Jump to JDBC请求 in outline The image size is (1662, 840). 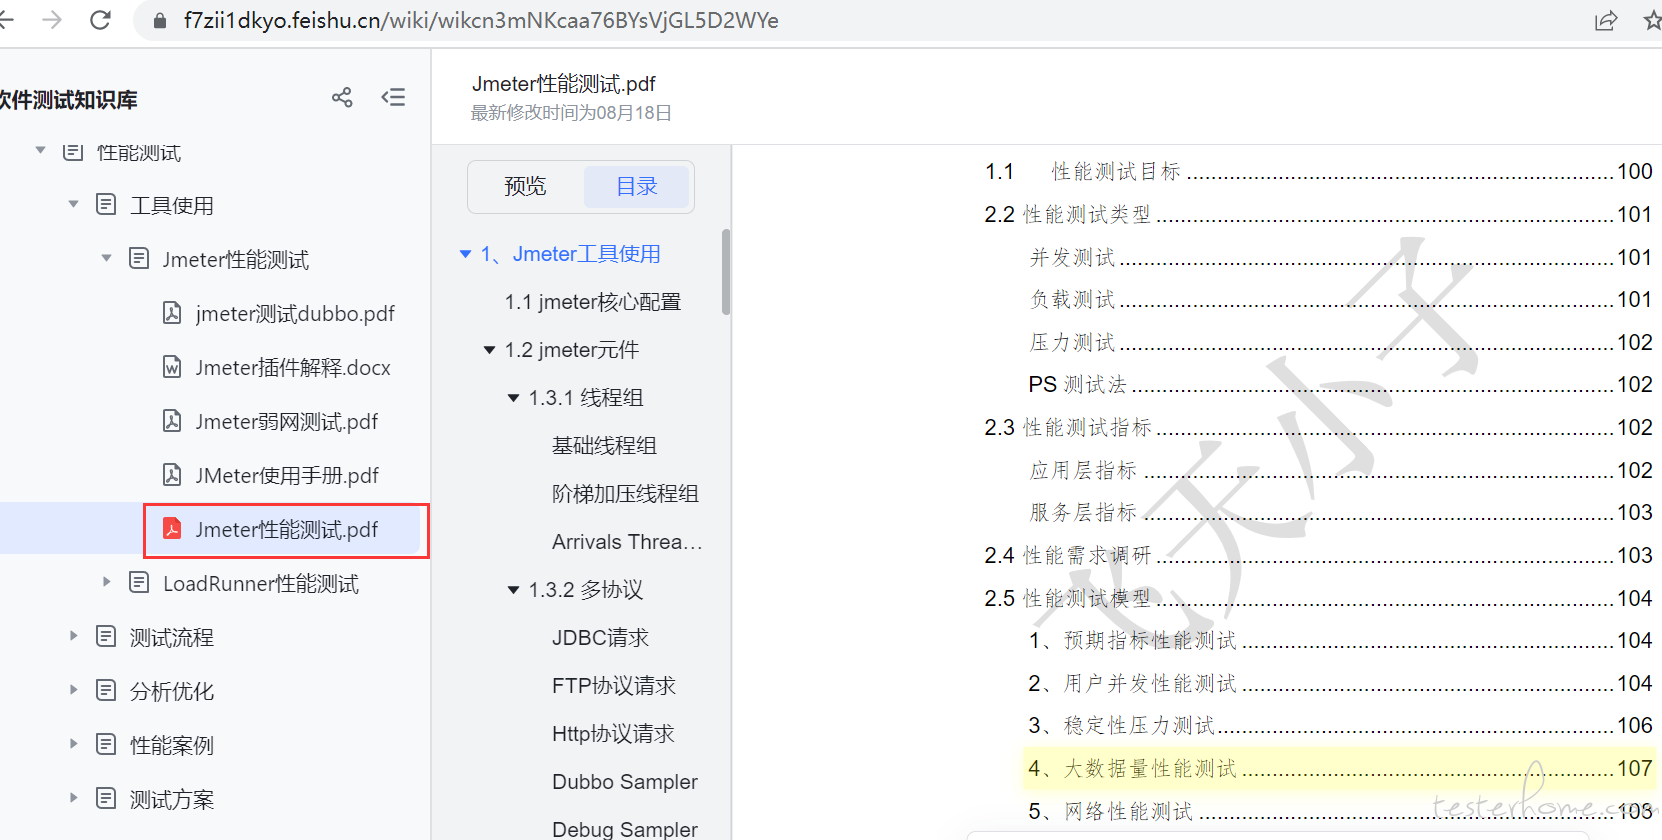600,638
